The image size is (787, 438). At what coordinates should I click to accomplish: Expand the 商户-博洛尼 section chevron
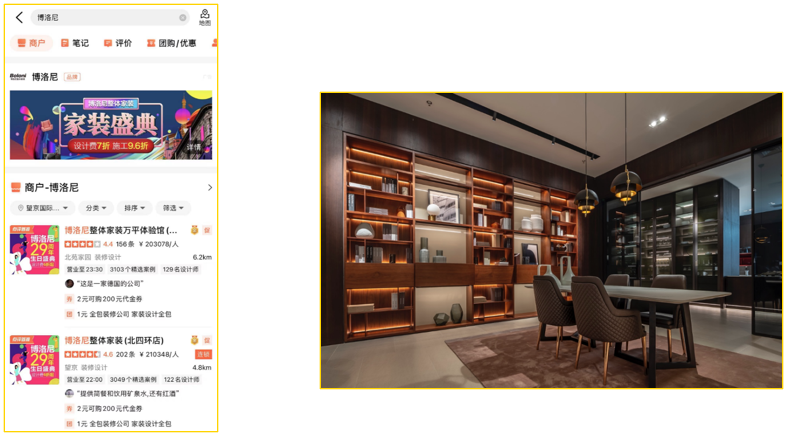(x=210, y=188)
